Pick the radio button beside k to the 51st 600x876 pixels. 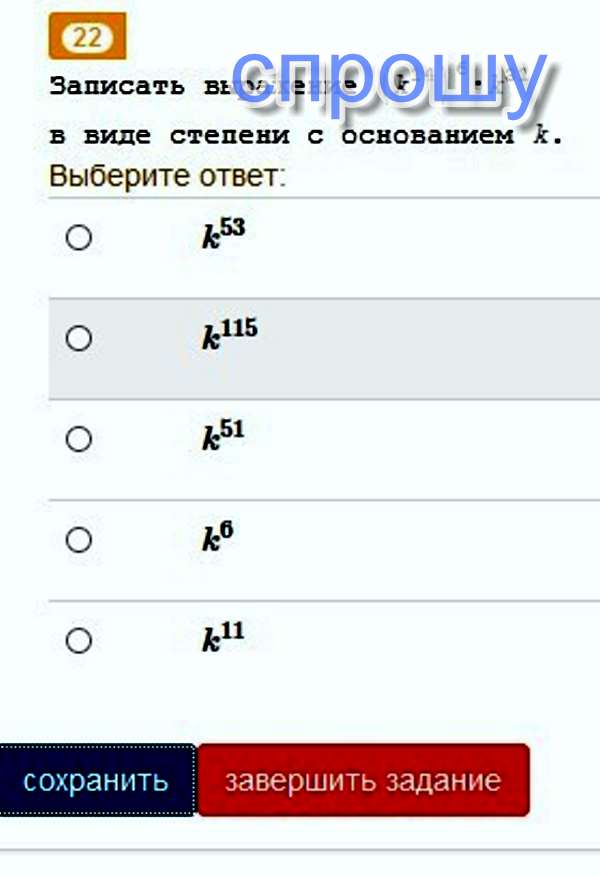(79, 439)
